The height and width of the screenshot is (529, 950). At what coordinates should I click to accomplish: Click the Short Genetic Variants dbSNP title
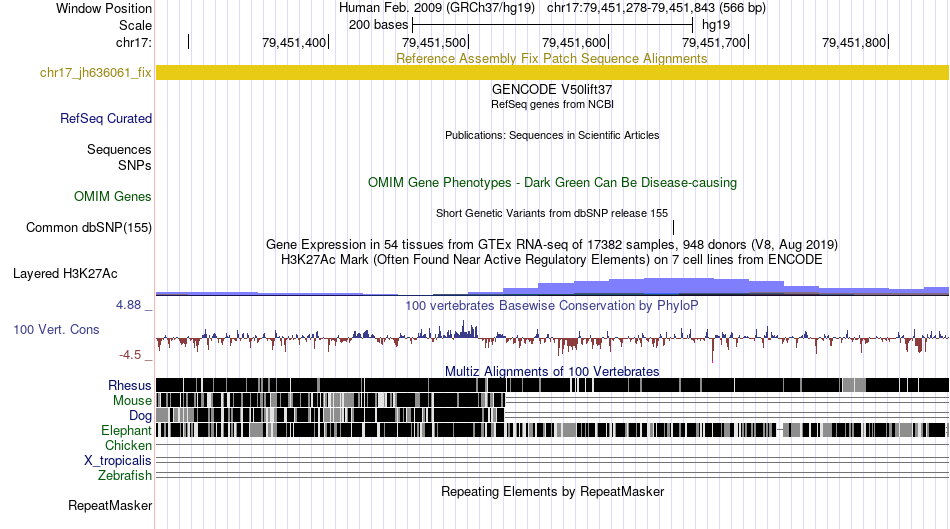pos(552,213)
